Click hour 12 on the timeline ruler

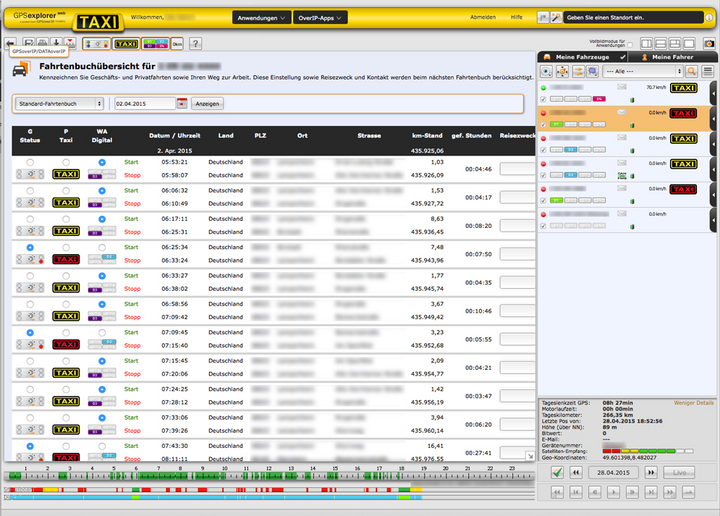(x=269, y=469)
